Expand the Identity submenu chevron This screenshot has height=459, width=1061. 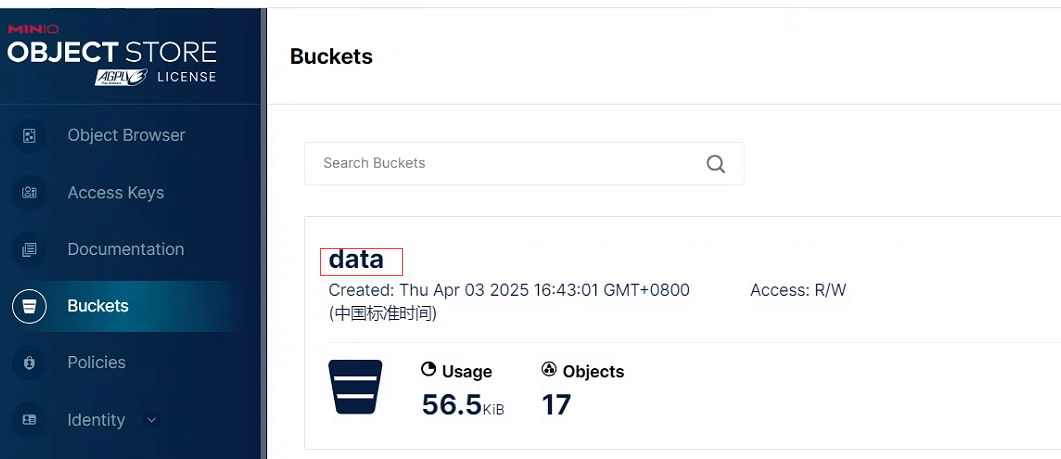[x=152, y=420]
